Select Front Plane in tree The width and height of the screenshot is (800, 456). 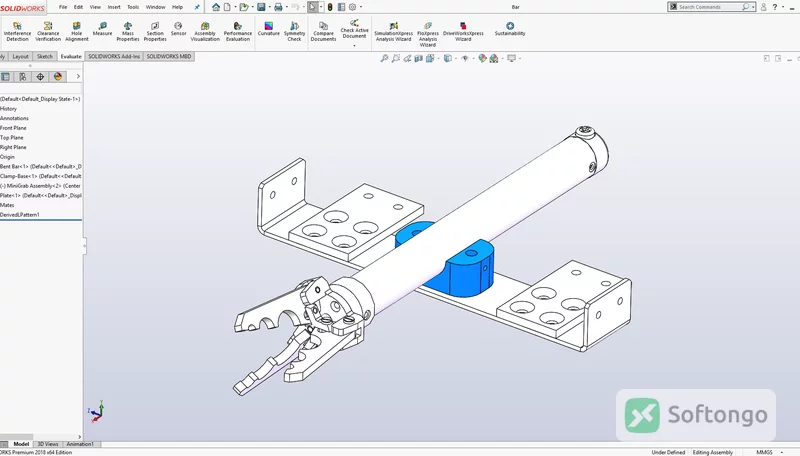click(13, 128)
